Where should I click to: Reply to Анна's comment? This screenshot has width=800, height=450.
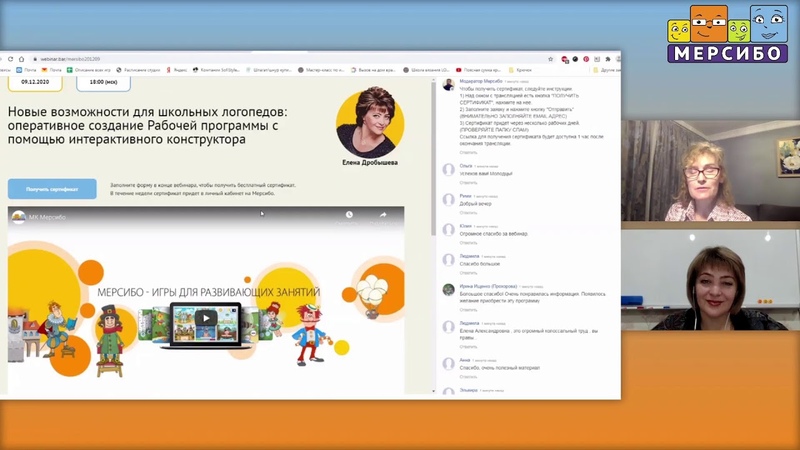tap(468, 377)
